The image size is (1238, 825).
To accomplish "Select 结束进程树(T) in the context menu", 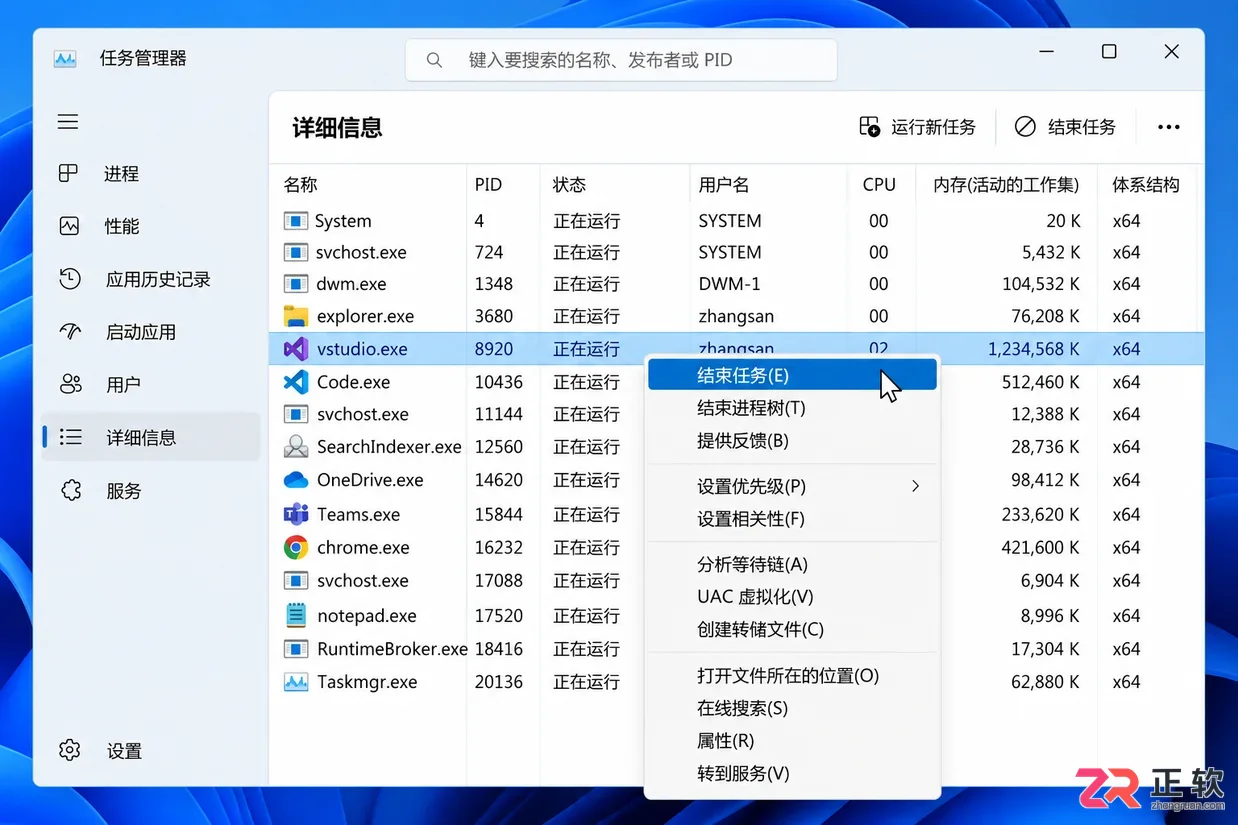I will point(792,408).
